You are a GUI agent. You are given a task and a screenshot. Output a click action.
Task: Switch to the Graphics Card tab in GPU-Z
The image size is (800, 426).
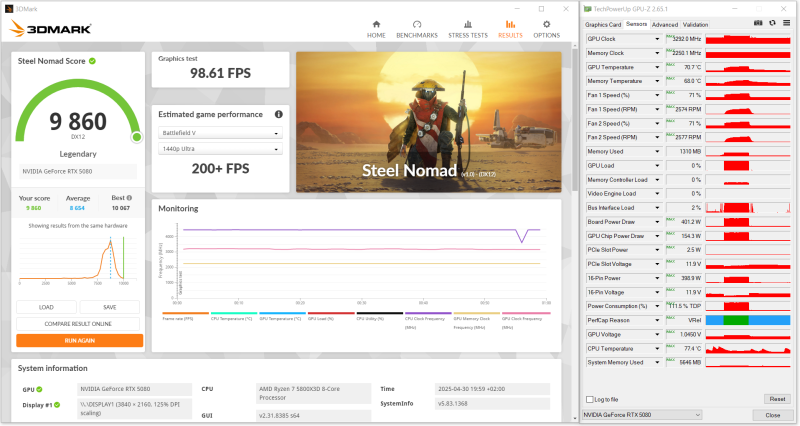coord(603,24)
